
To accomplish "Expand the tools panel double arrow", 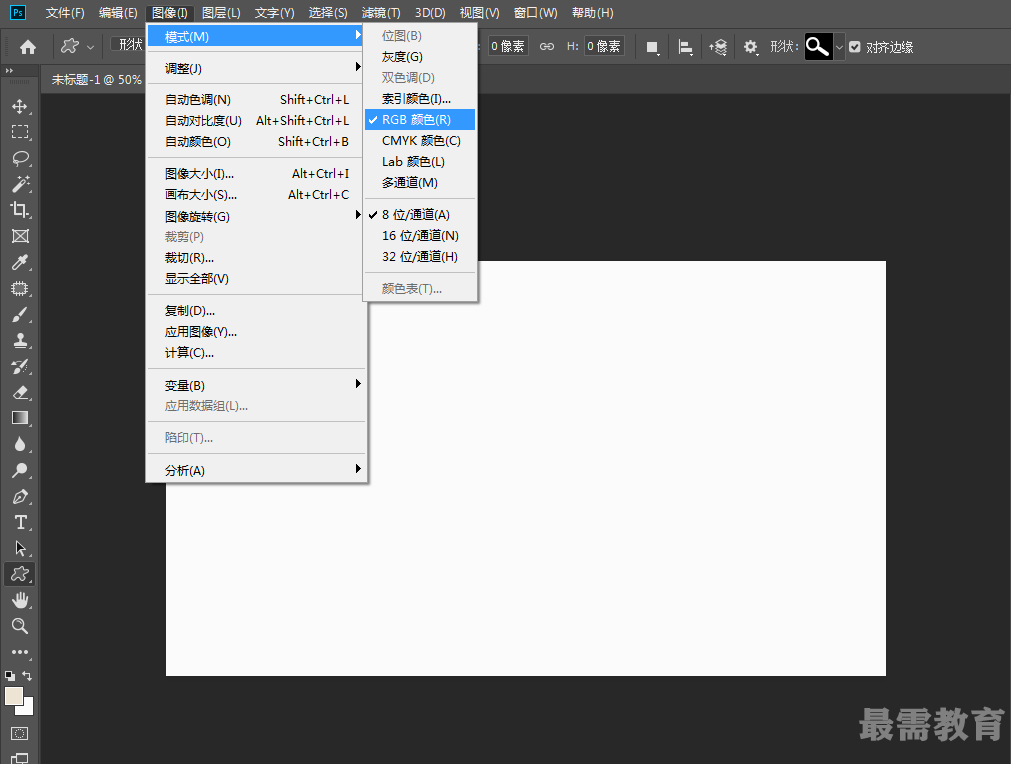I will click(x=9, y=70).
